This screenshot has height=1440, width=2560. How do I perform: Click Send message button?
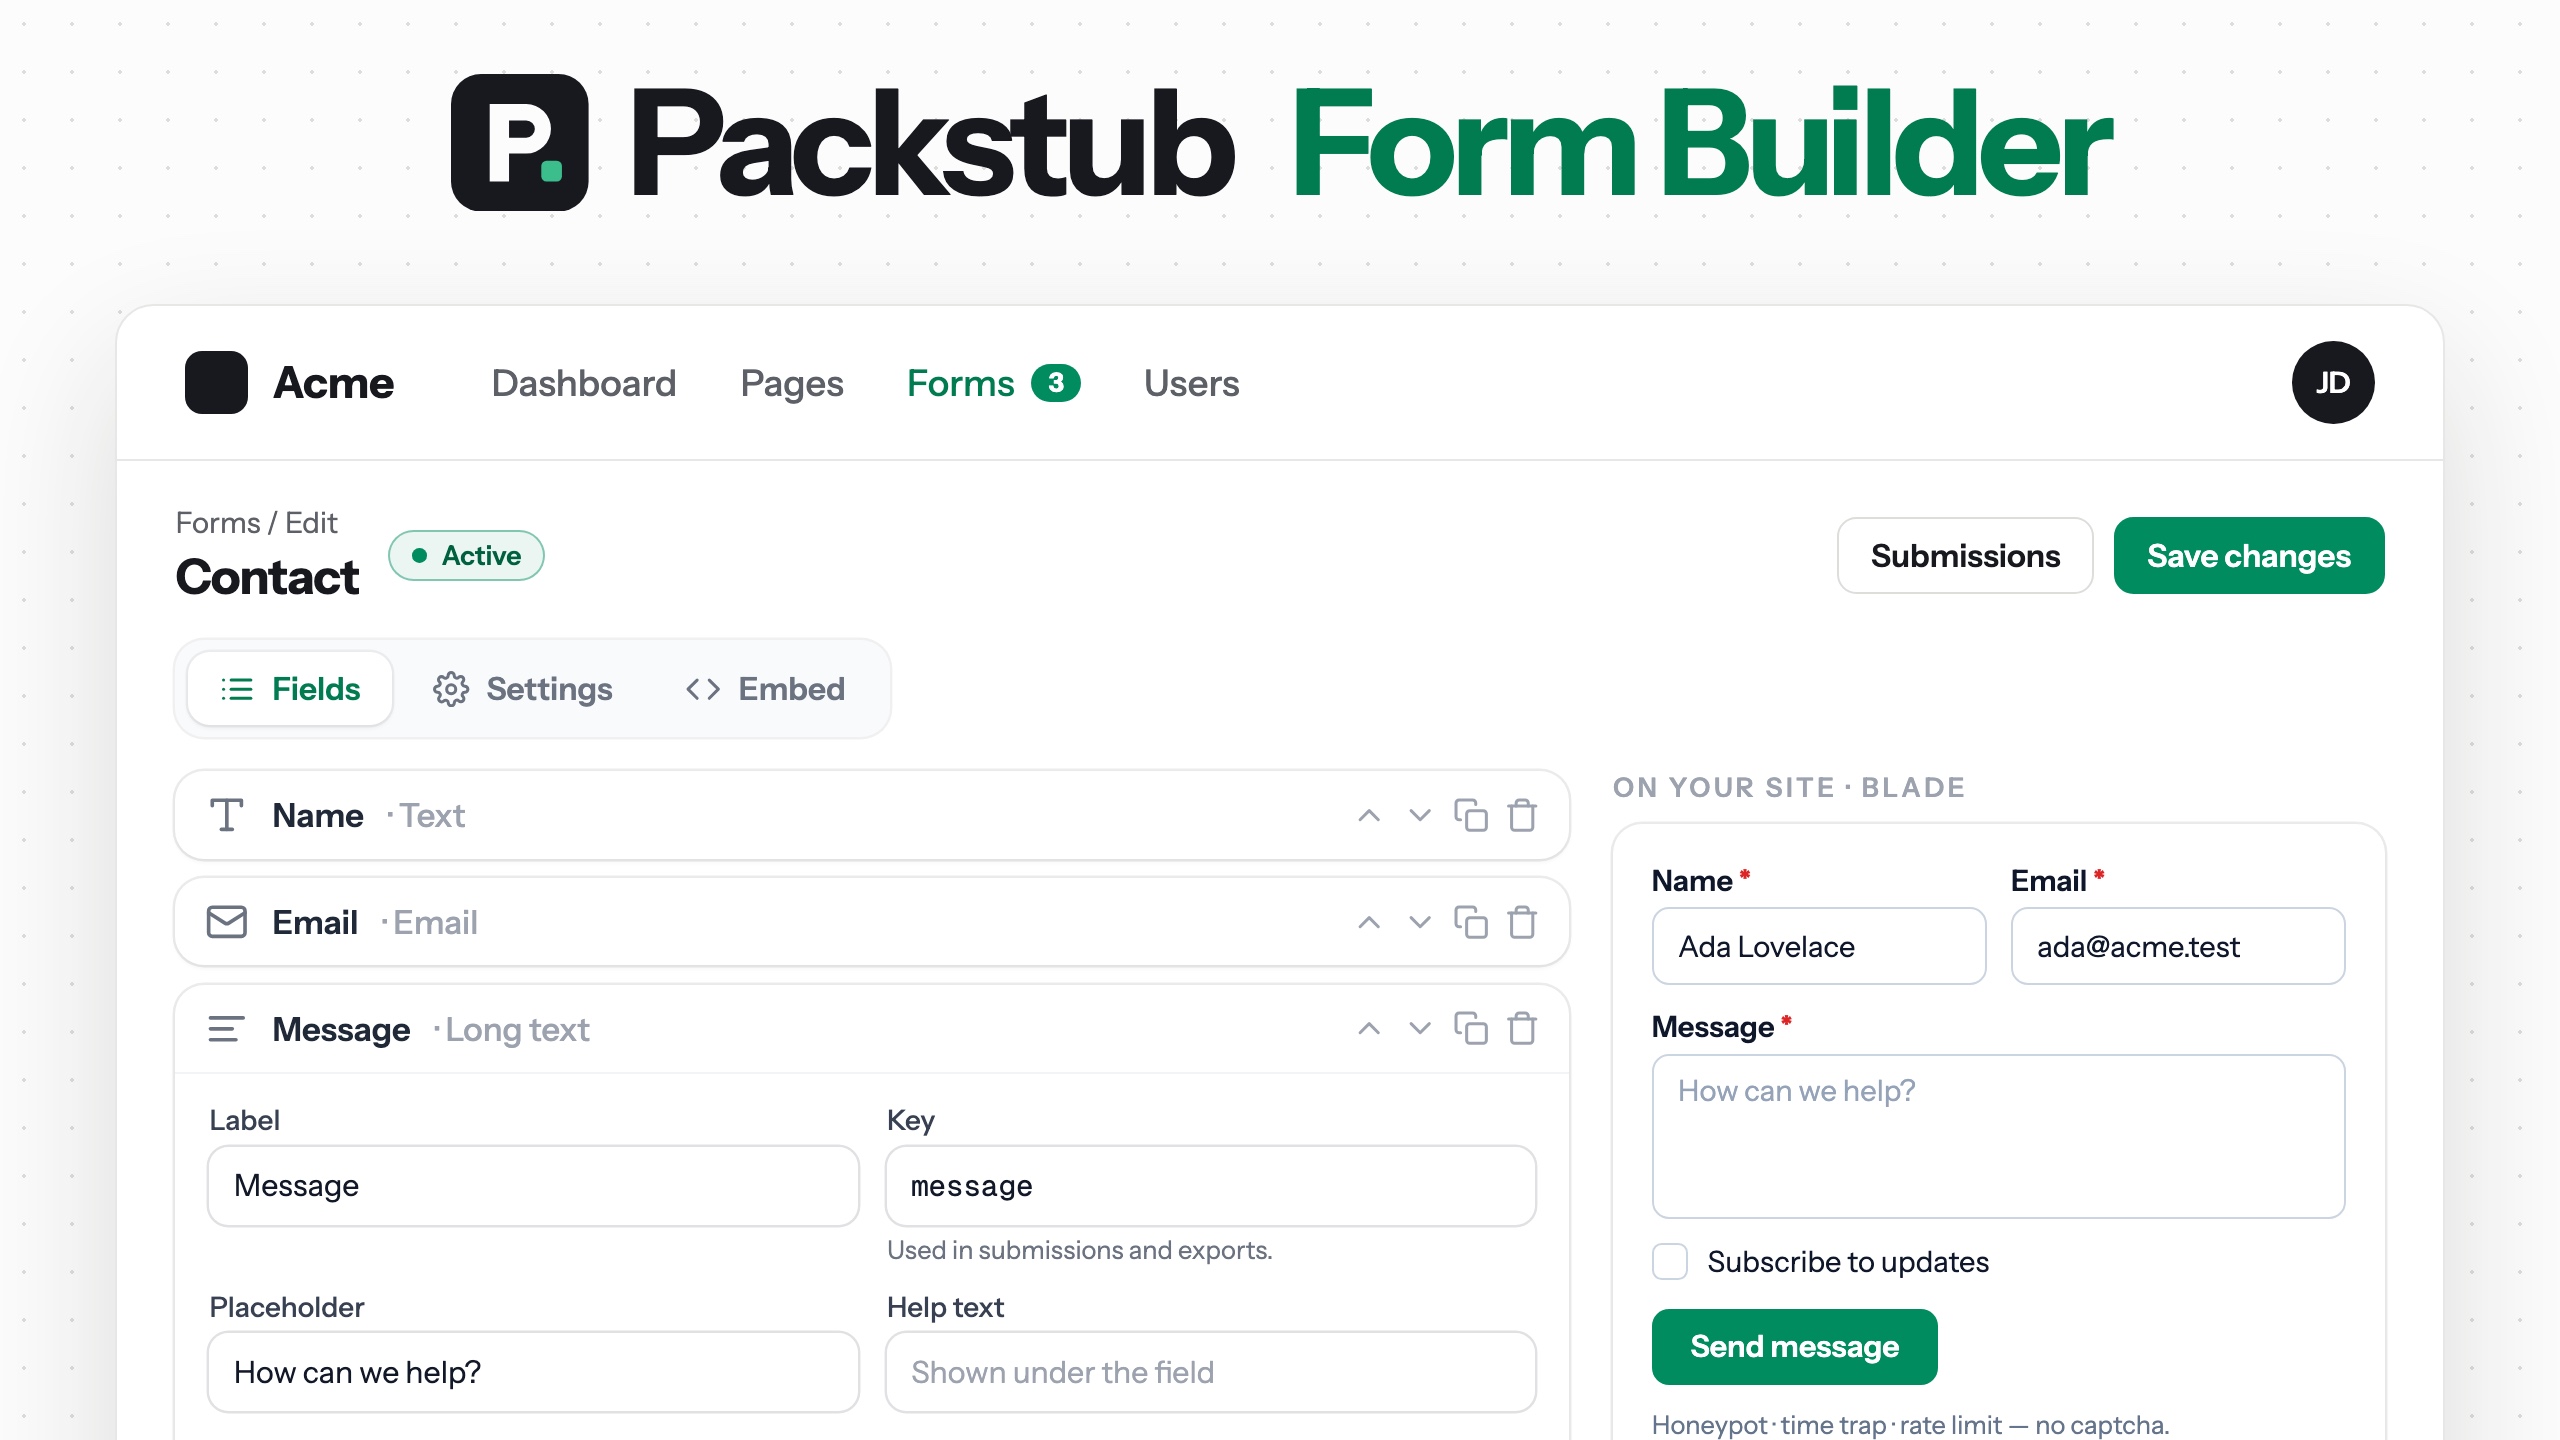tap(1795, 1347)
